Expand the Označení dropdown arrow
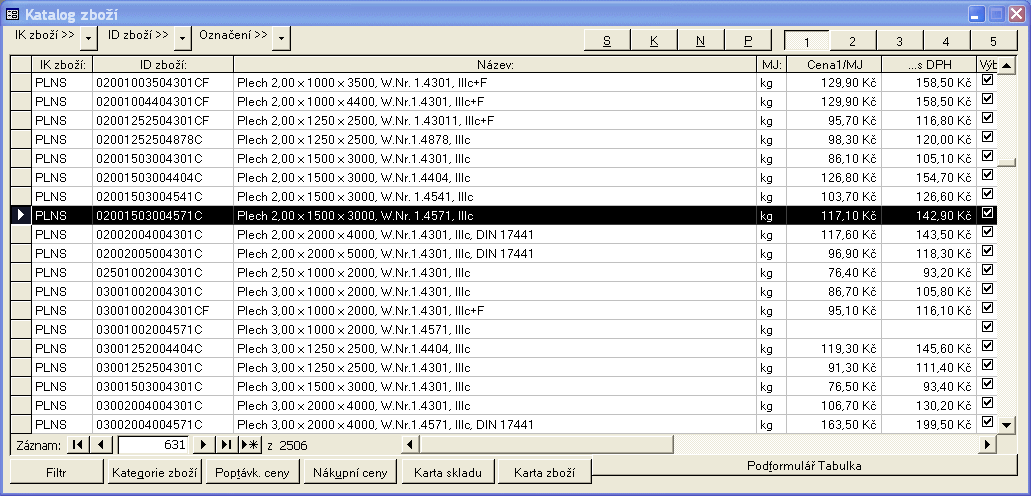 pos(281,37)
